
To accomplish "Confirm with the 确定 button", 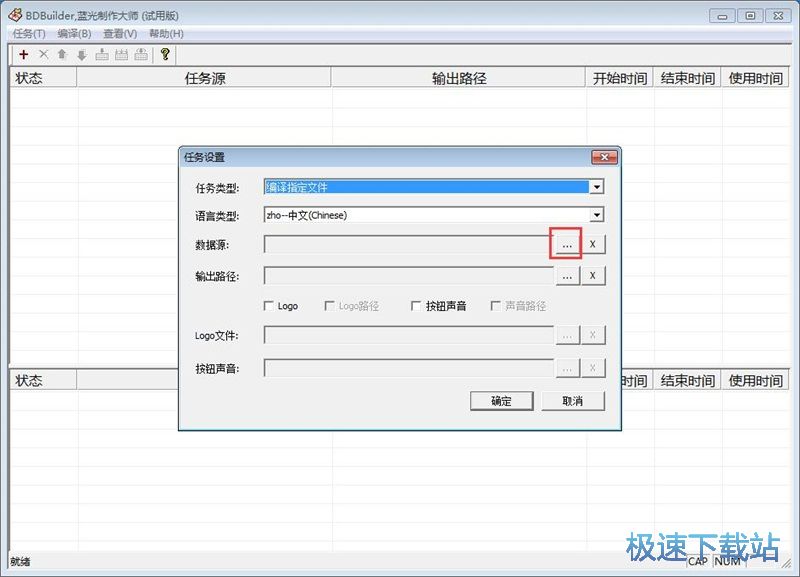I will click(x=502, y=401).
